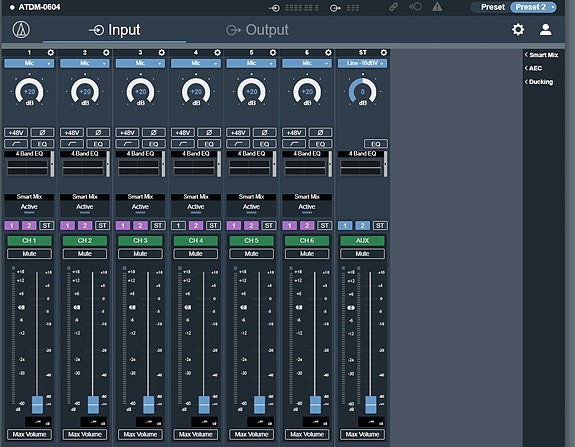Screen dimensions: 575x447
Task: Click the Audio-Technica logo icon
Action: pos(21,29)
